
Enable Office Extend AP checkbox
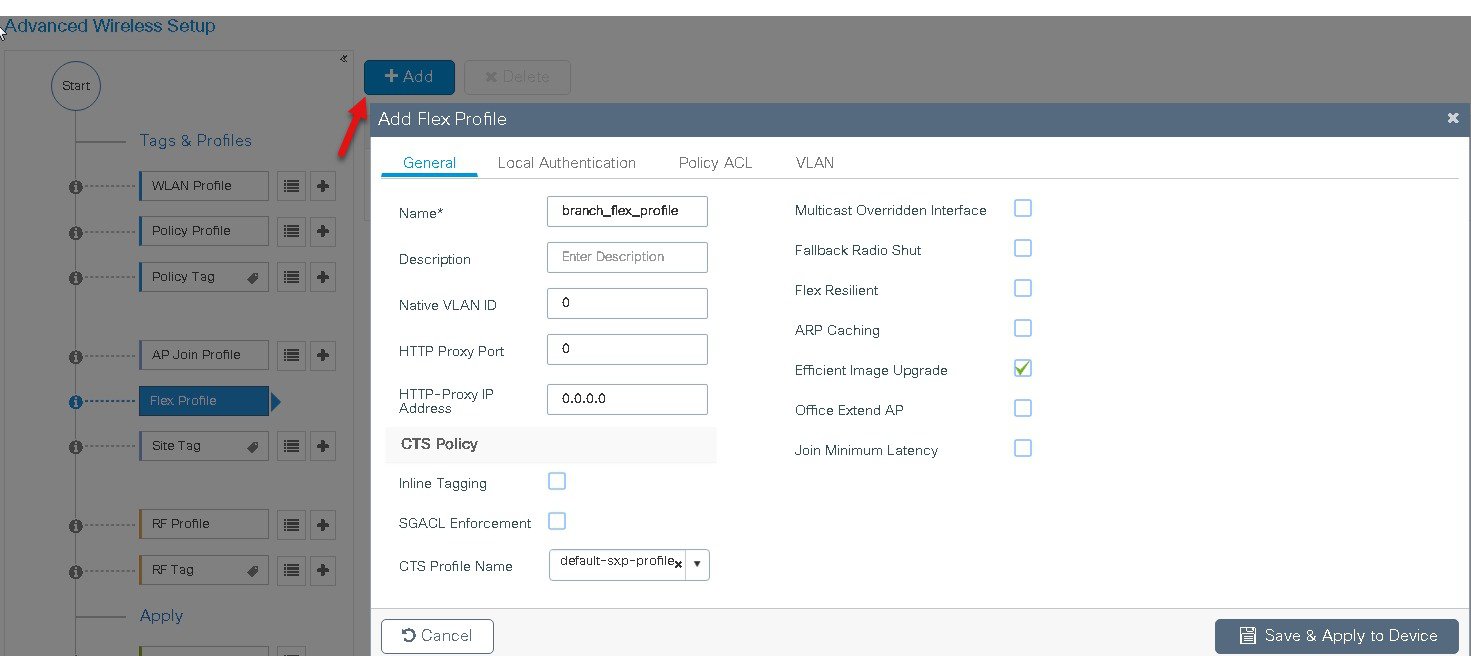[1022, 408]
